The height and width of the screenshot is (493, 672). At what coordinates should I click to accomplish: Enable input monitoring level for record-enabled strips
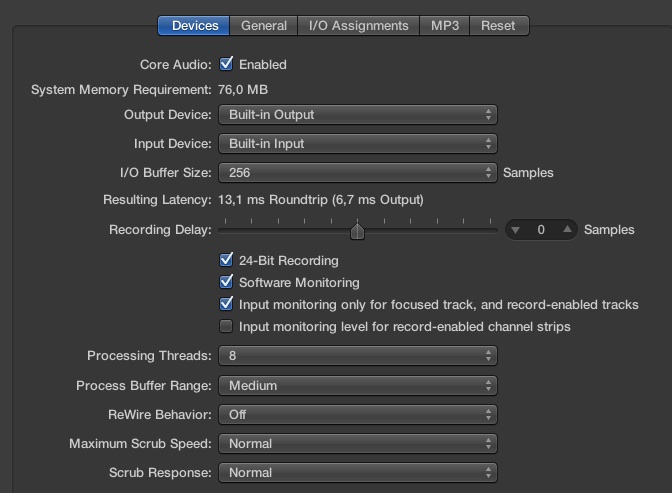[x=226, y=327]
